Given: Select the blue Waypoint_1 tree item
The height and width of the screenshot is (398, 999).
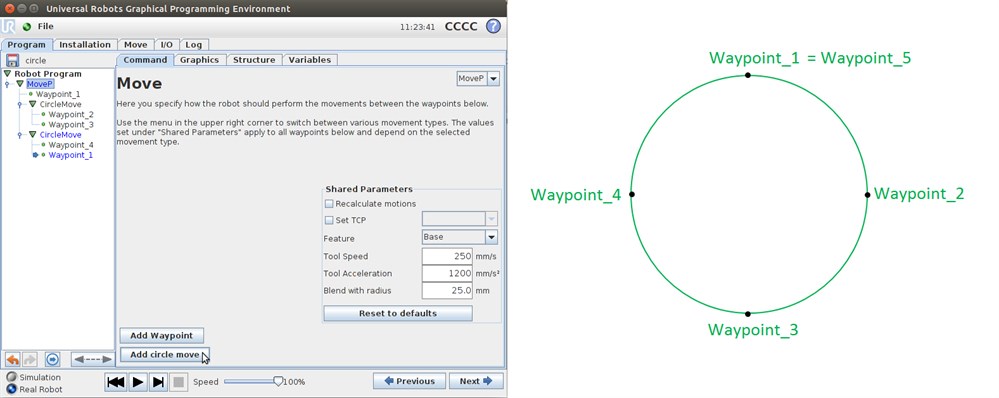Looking at the screenshot, I should [x=71, y=155].
